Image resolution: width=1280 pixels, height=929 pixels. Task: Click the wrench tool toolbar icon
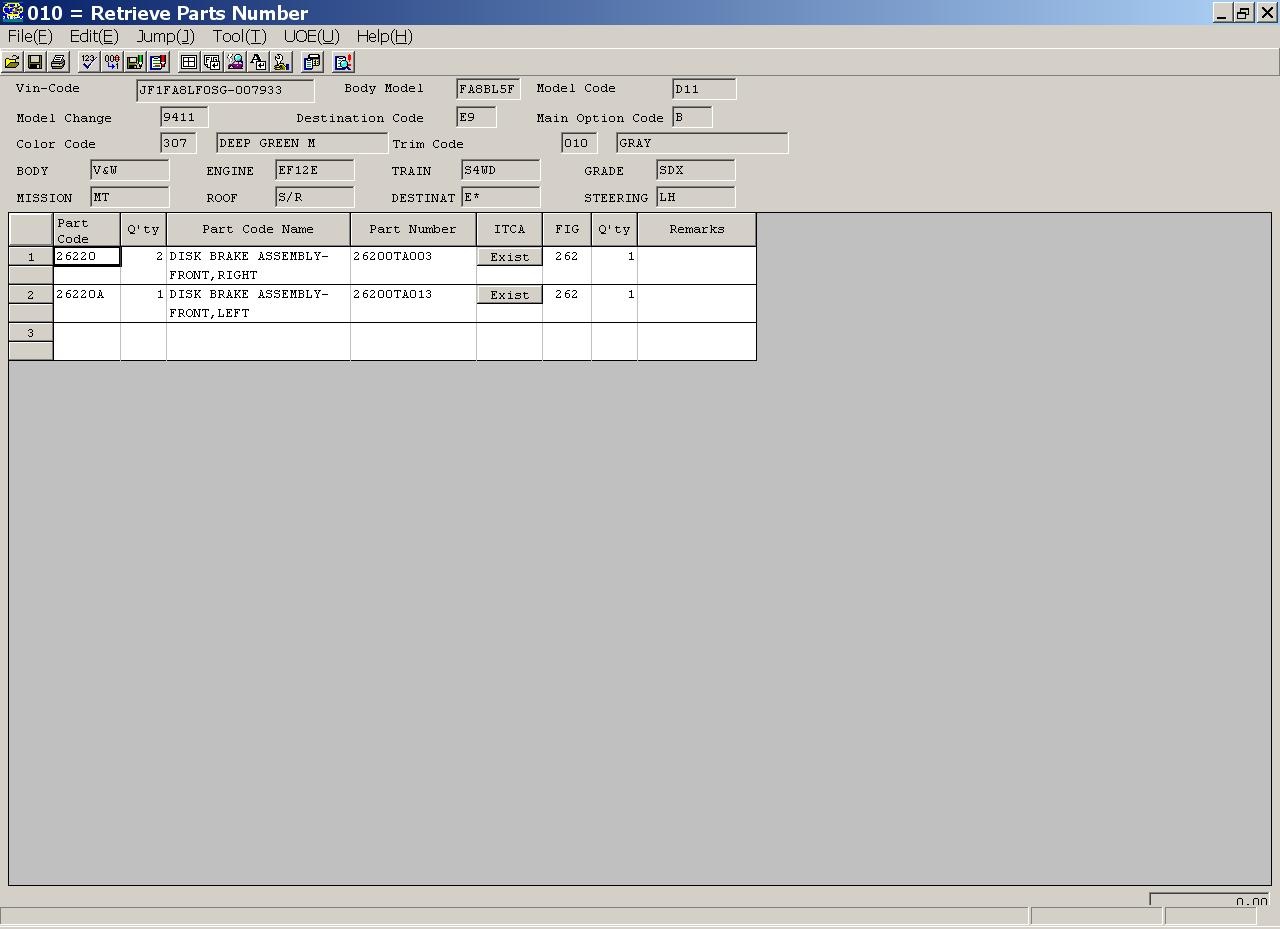[x=281, y=62]
